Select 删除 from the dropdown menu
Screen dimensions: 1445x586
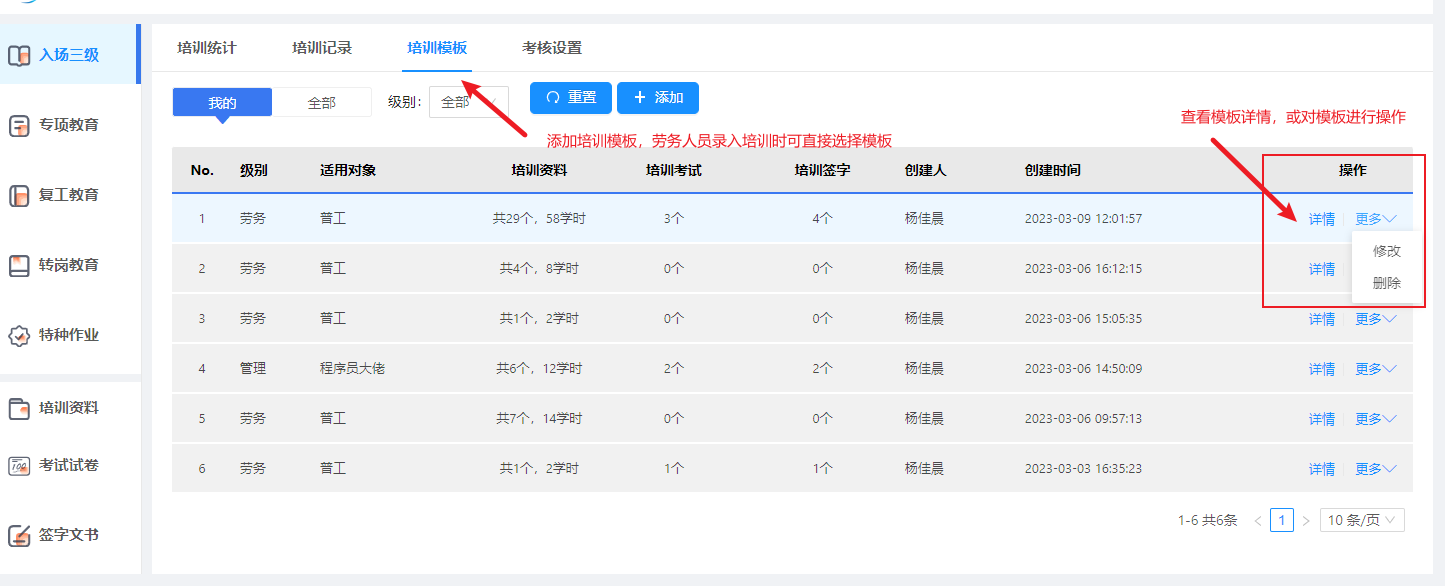[x=1386, y=283]
